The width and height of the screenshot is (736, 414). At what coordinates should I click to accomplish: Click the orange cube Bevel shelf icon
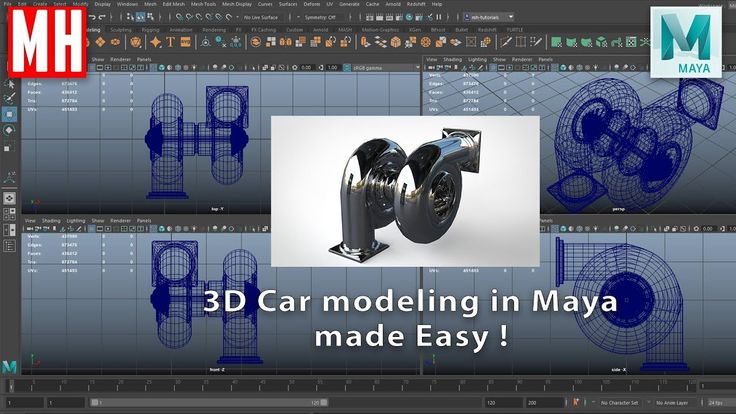396,42
